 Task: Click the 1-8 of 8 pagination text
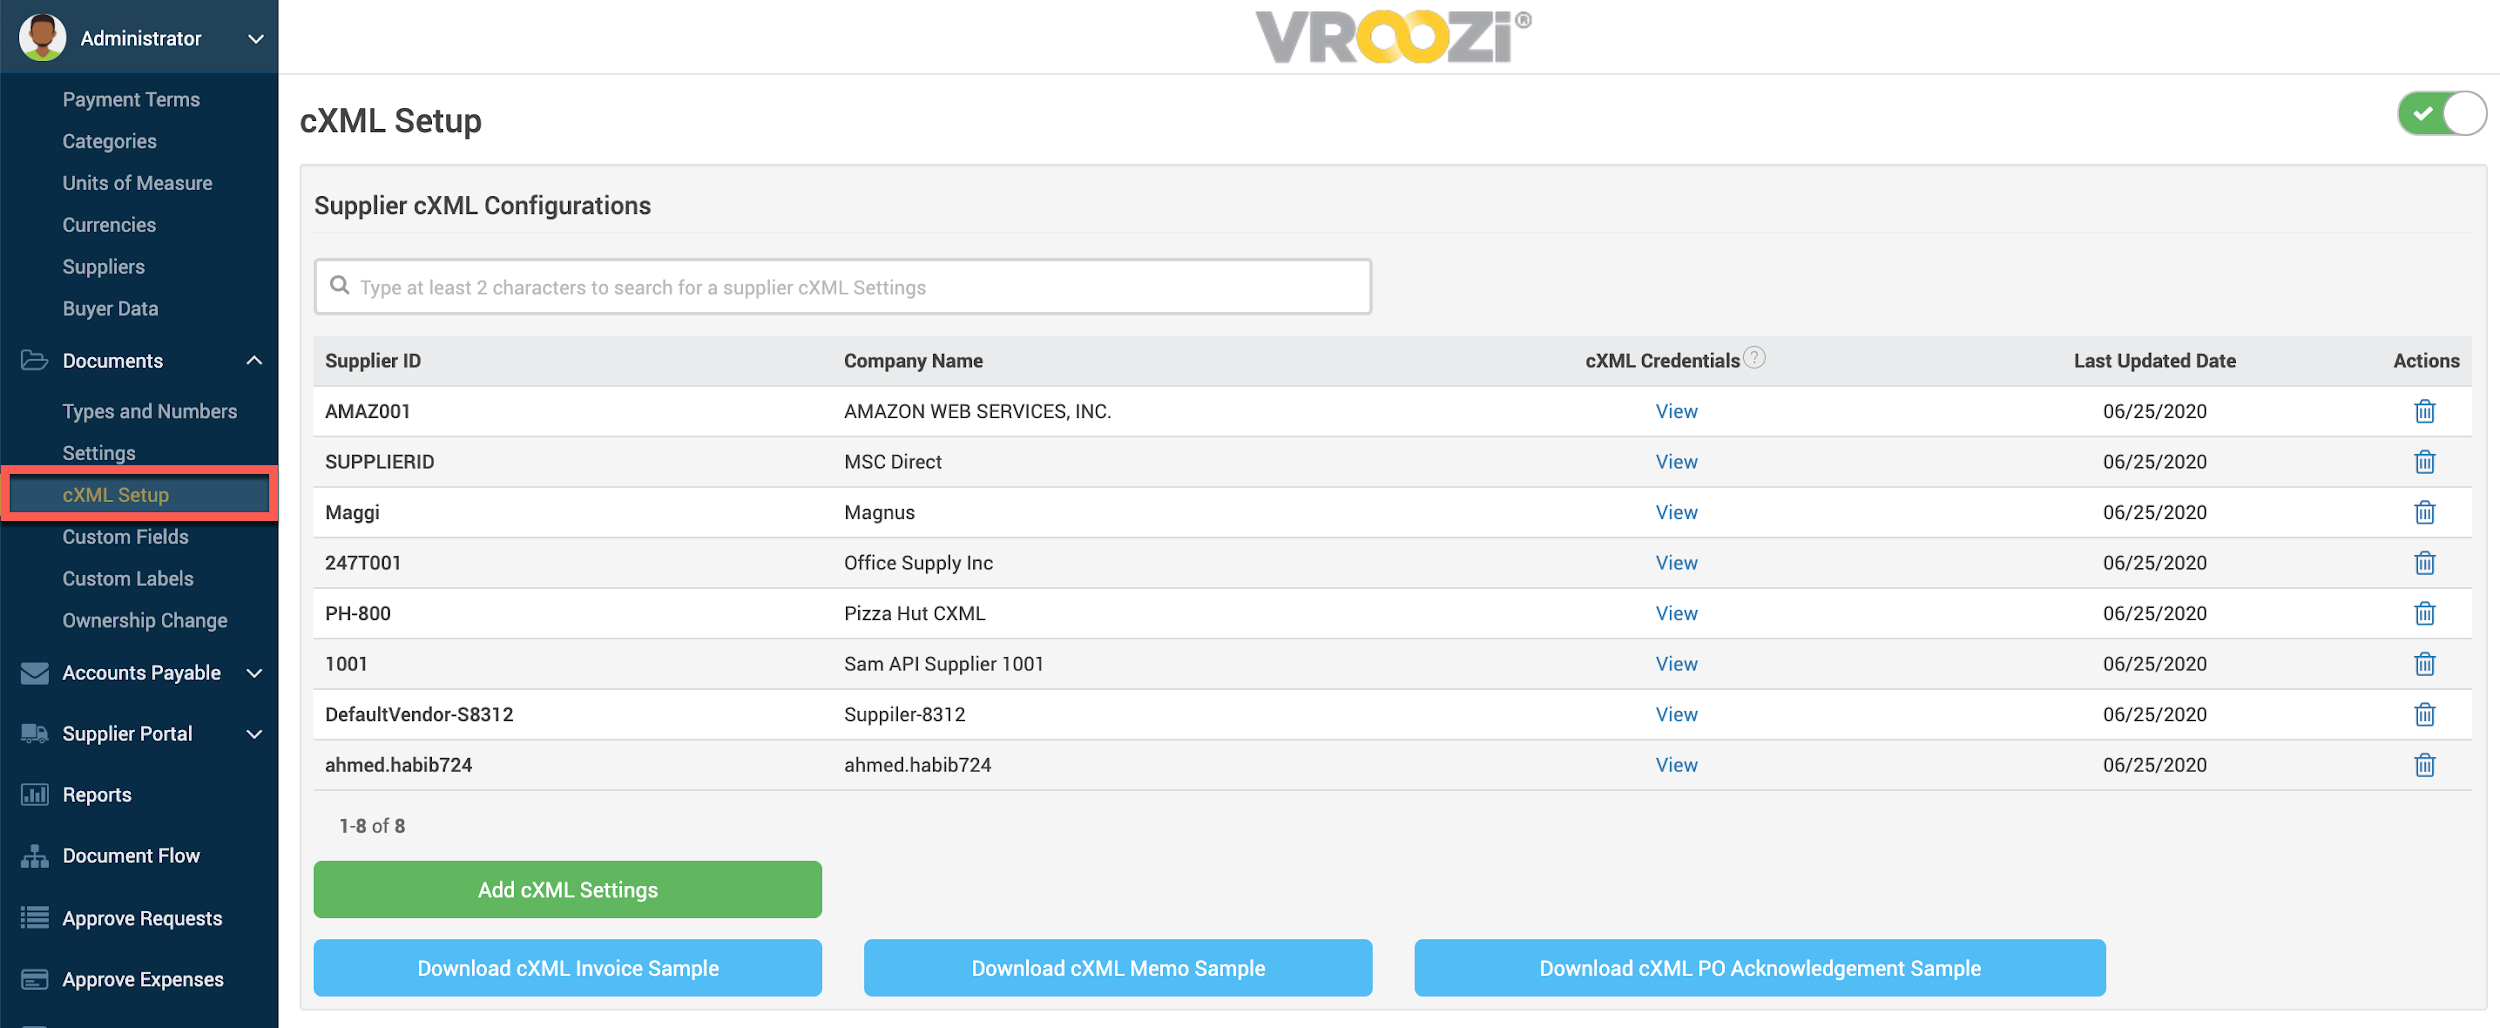372,826
